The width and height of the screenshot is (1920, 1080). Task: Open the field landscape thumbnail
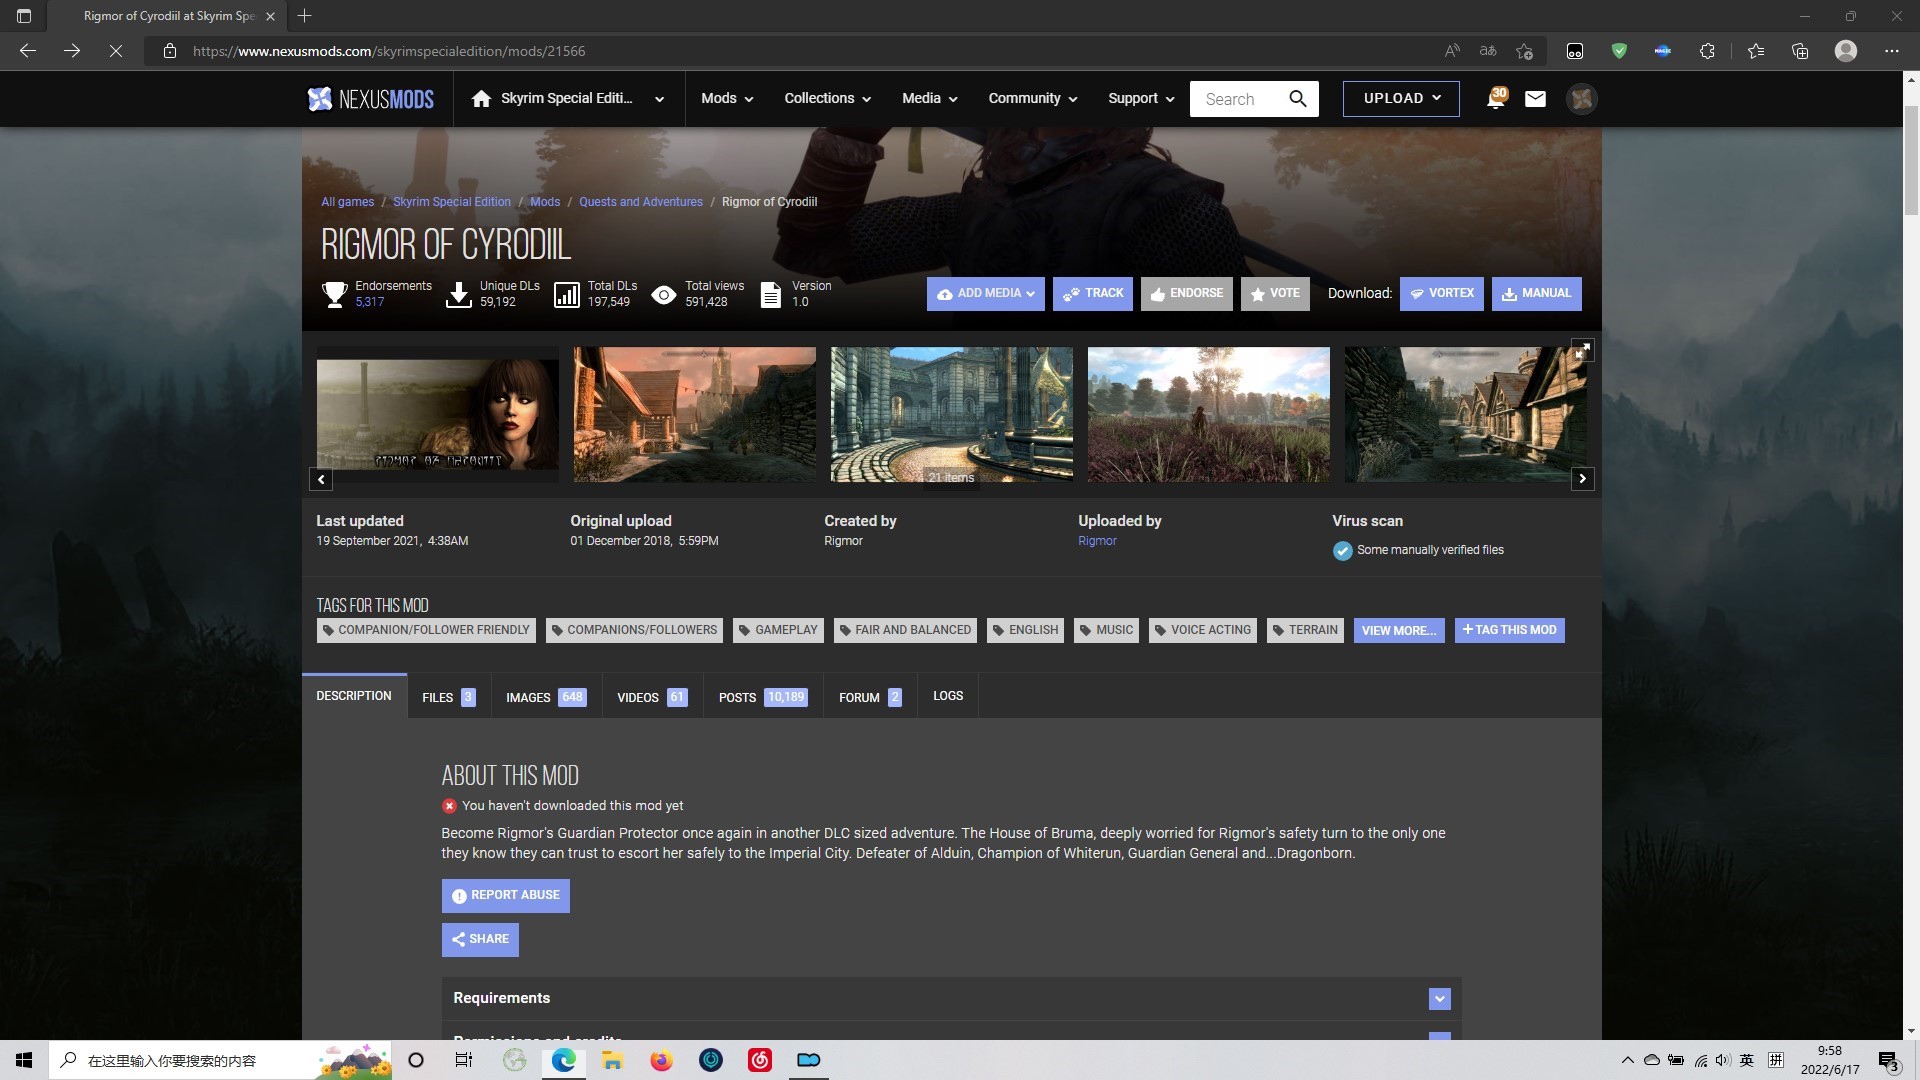click(x=1208, y=415)
